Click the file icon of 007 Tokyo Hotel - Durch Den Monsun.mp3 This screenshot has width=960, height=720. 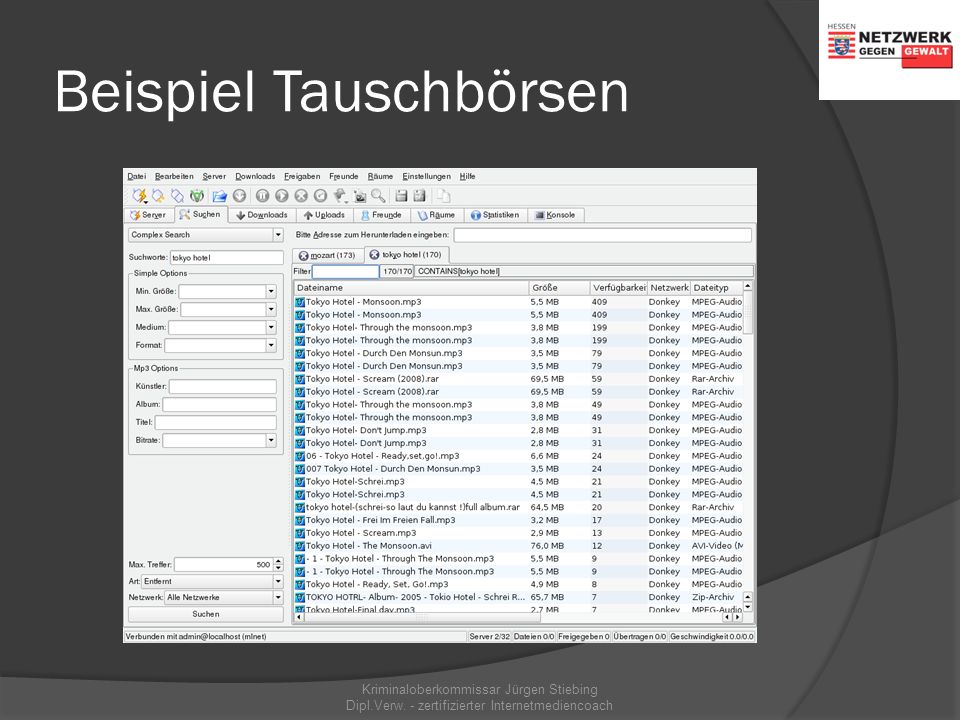tap(300, 469)
